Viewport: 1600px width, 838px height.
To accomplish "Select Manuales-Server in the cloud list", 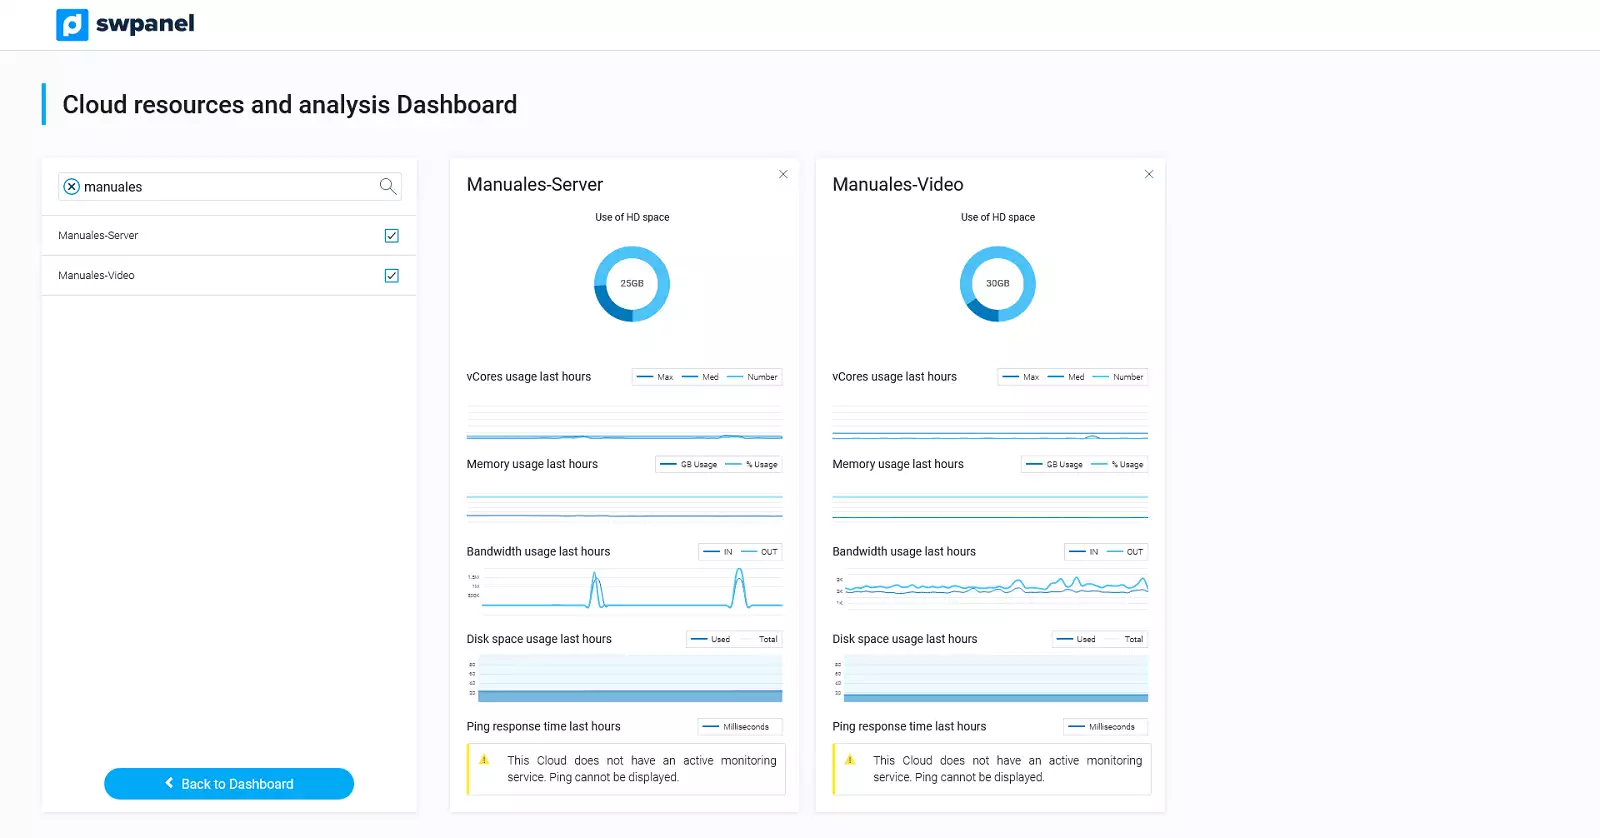I will tap(98, 236).
